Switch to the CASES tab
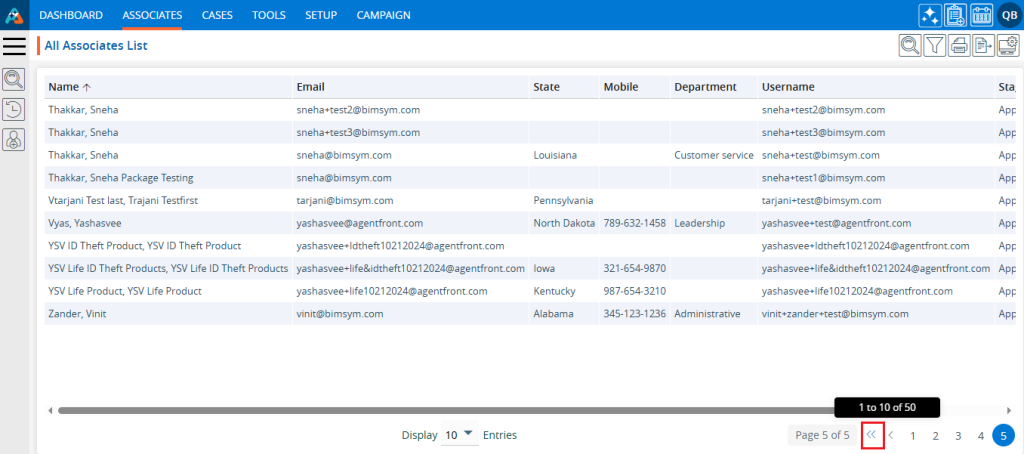Viewport: 1024px width, 454px height. tap(218, 15)
